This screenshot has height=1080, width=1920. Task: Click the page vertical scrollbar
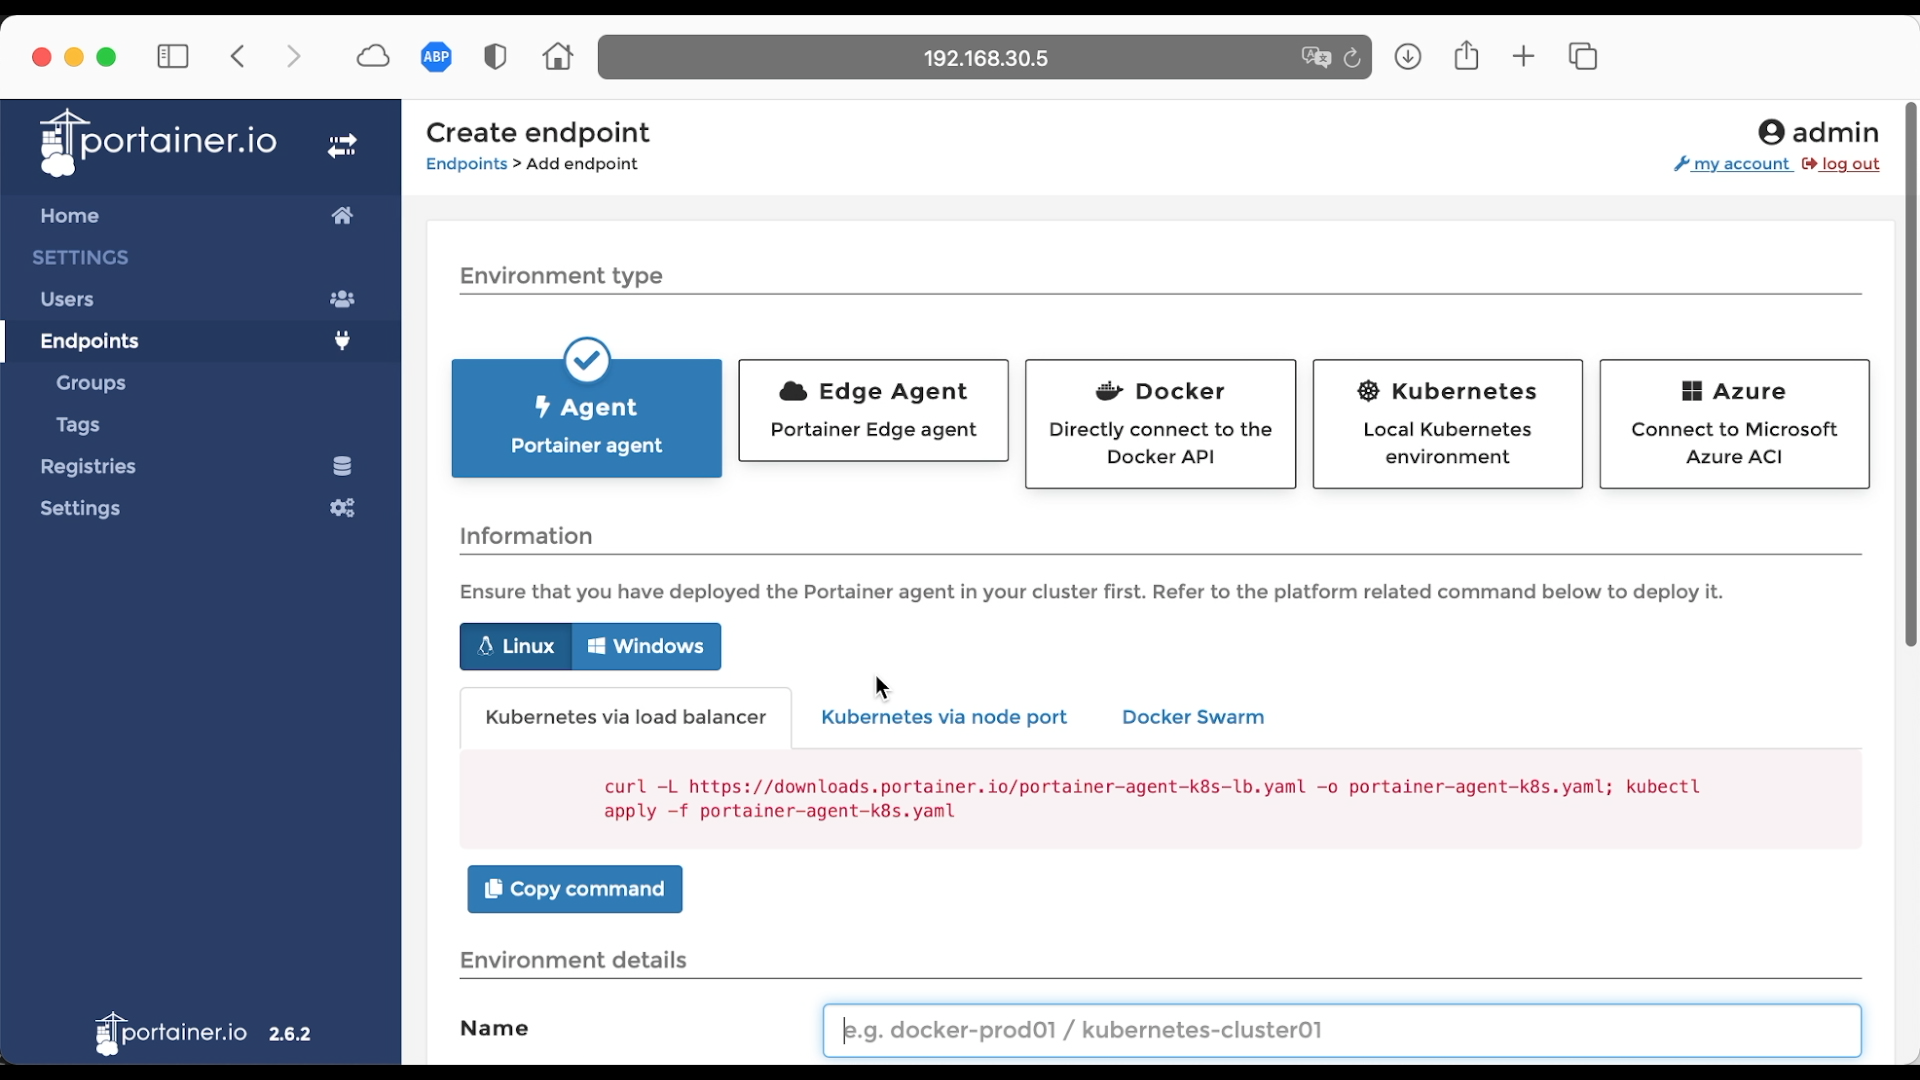[1910, 375]
